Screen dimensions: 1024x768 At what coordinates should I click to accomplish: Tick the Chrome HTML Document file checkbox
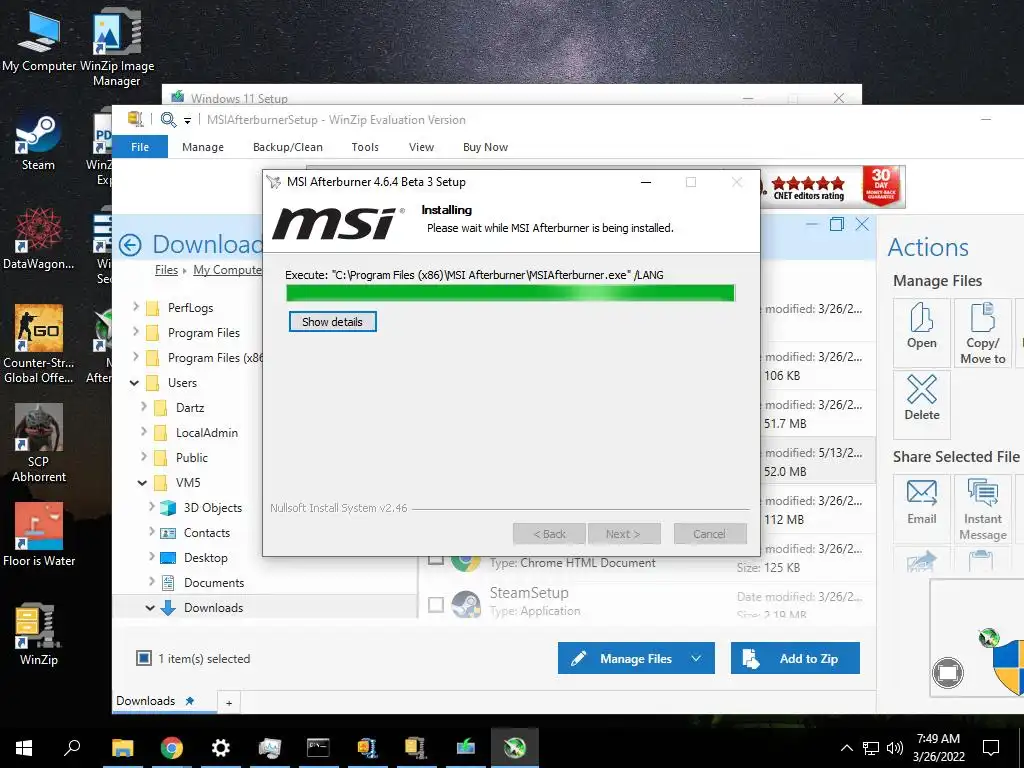436,558
